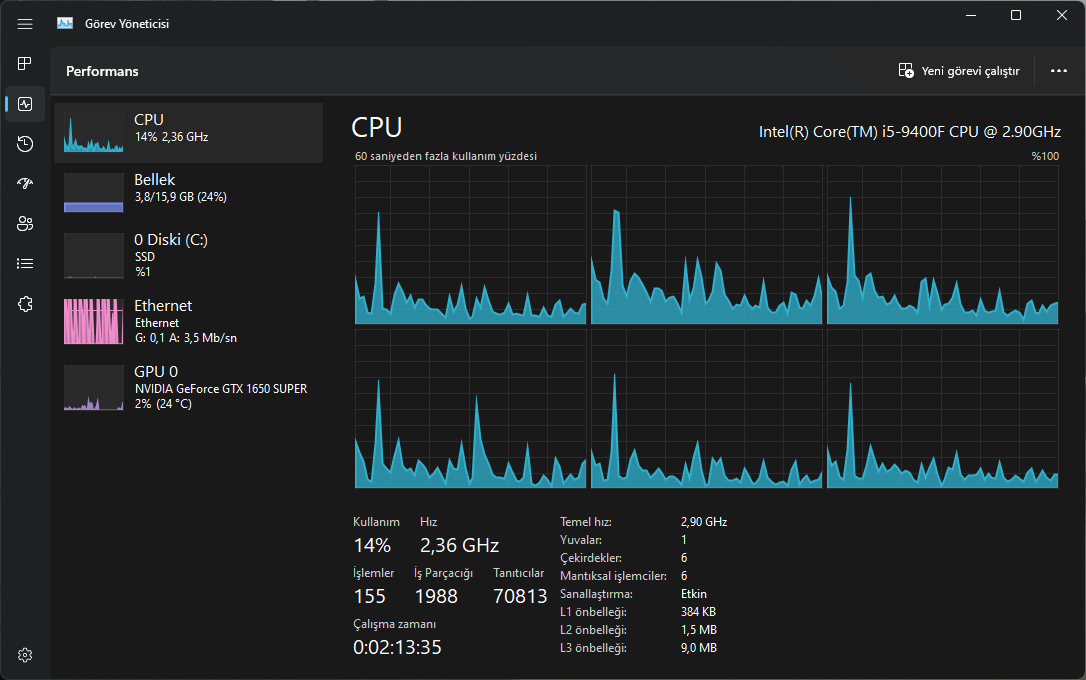
Task: Open the Startup apps page icon
Action: [x=25, y=184]
